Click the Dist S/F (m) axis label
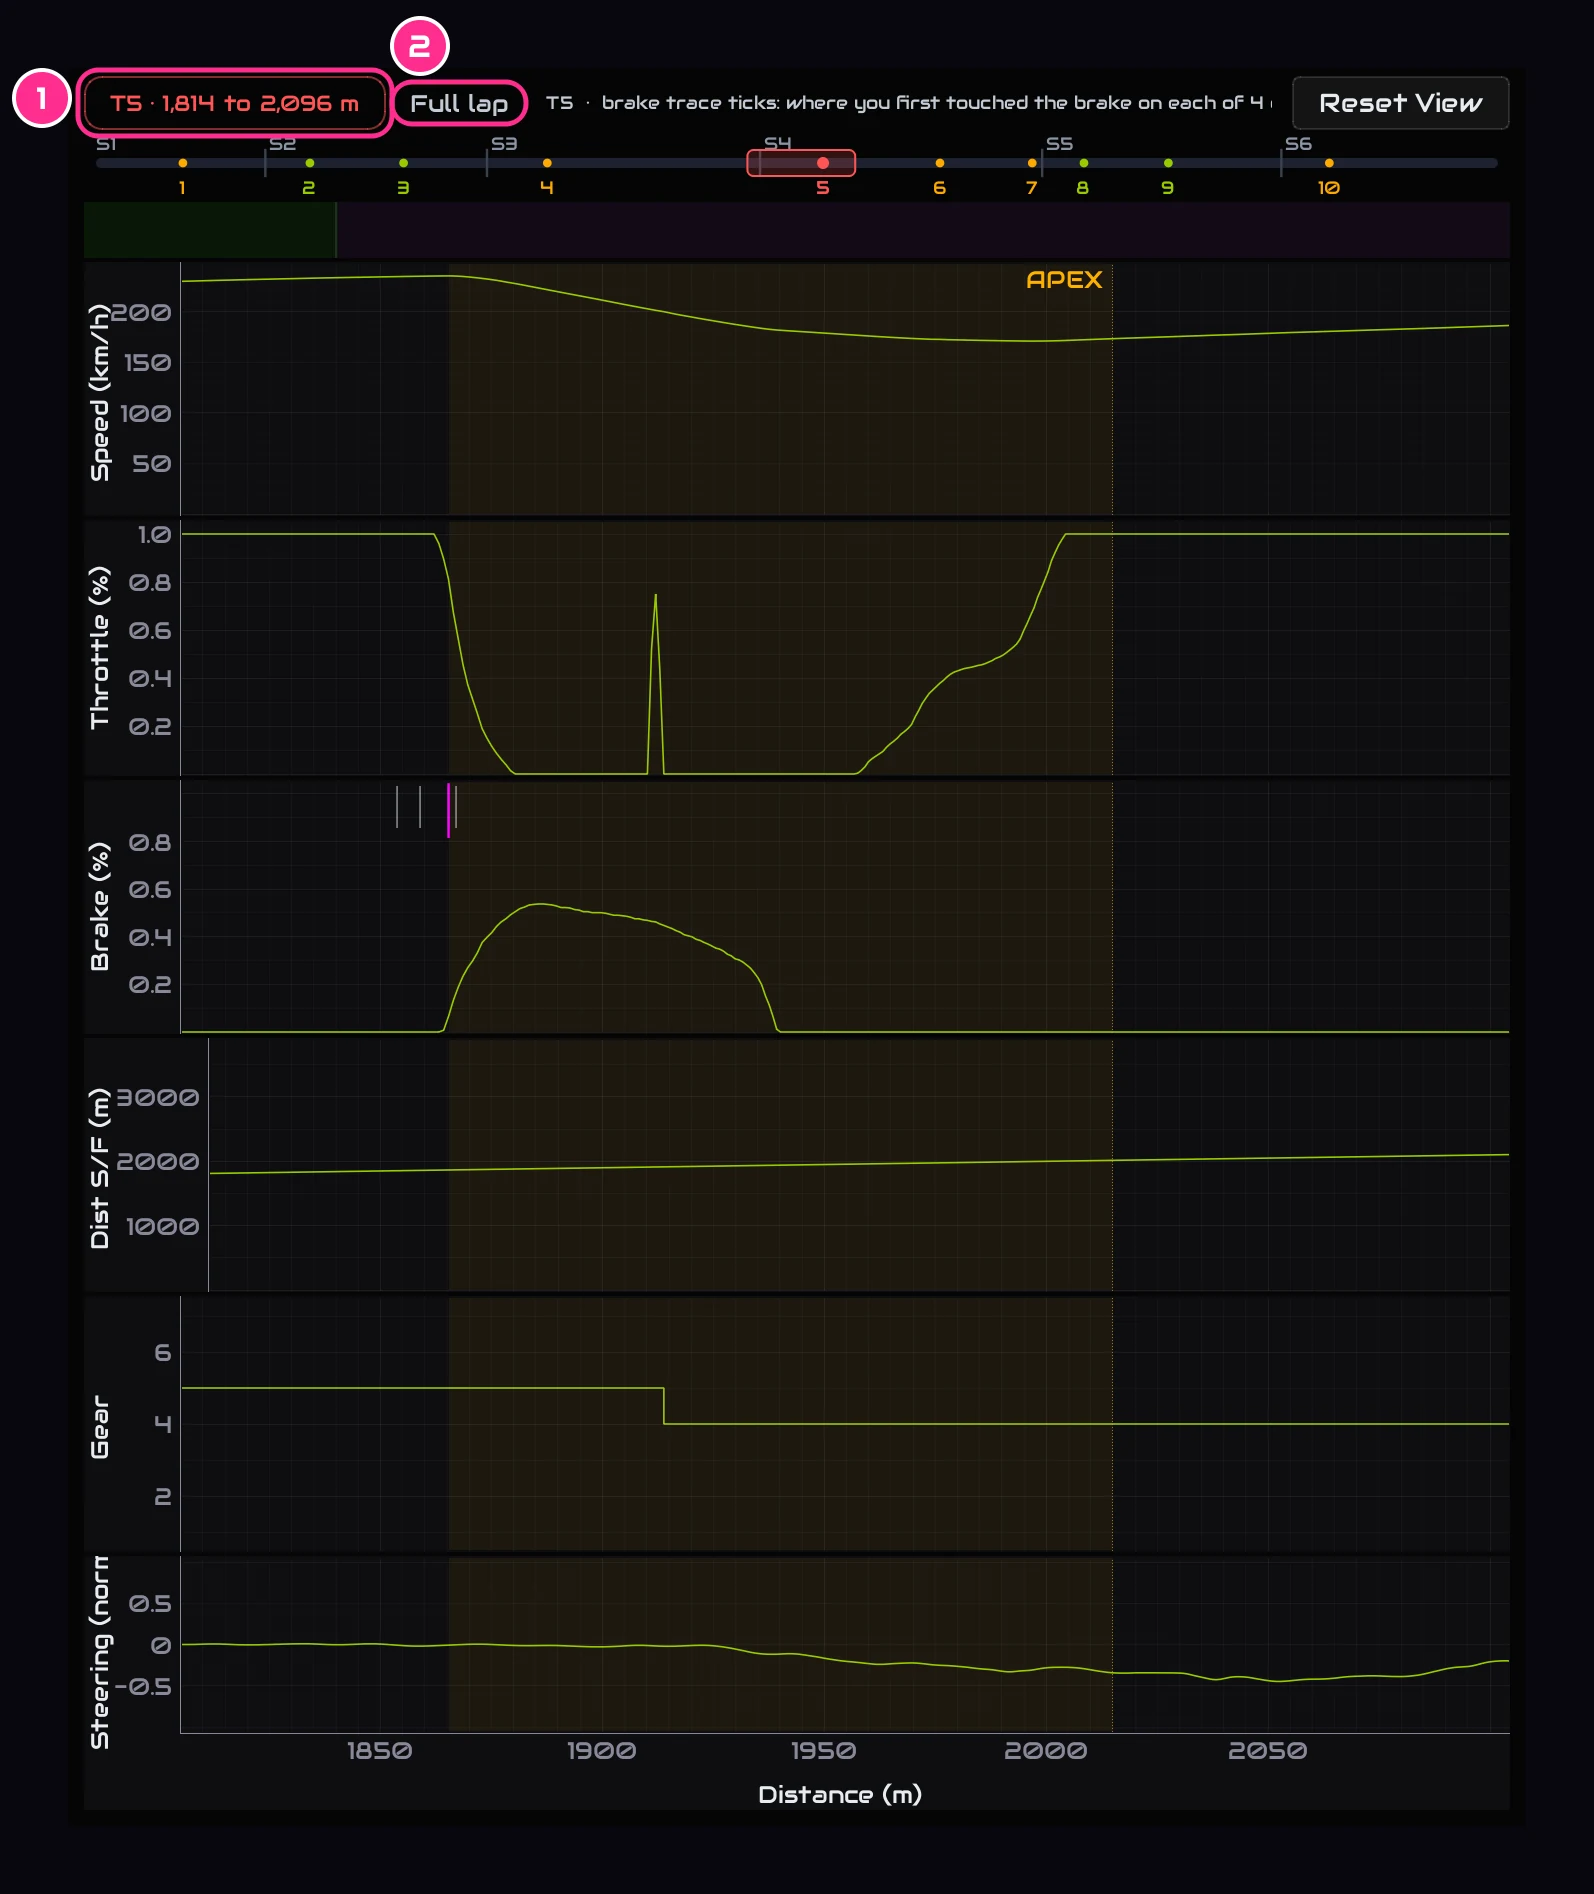 click(x=99, y=1168)
